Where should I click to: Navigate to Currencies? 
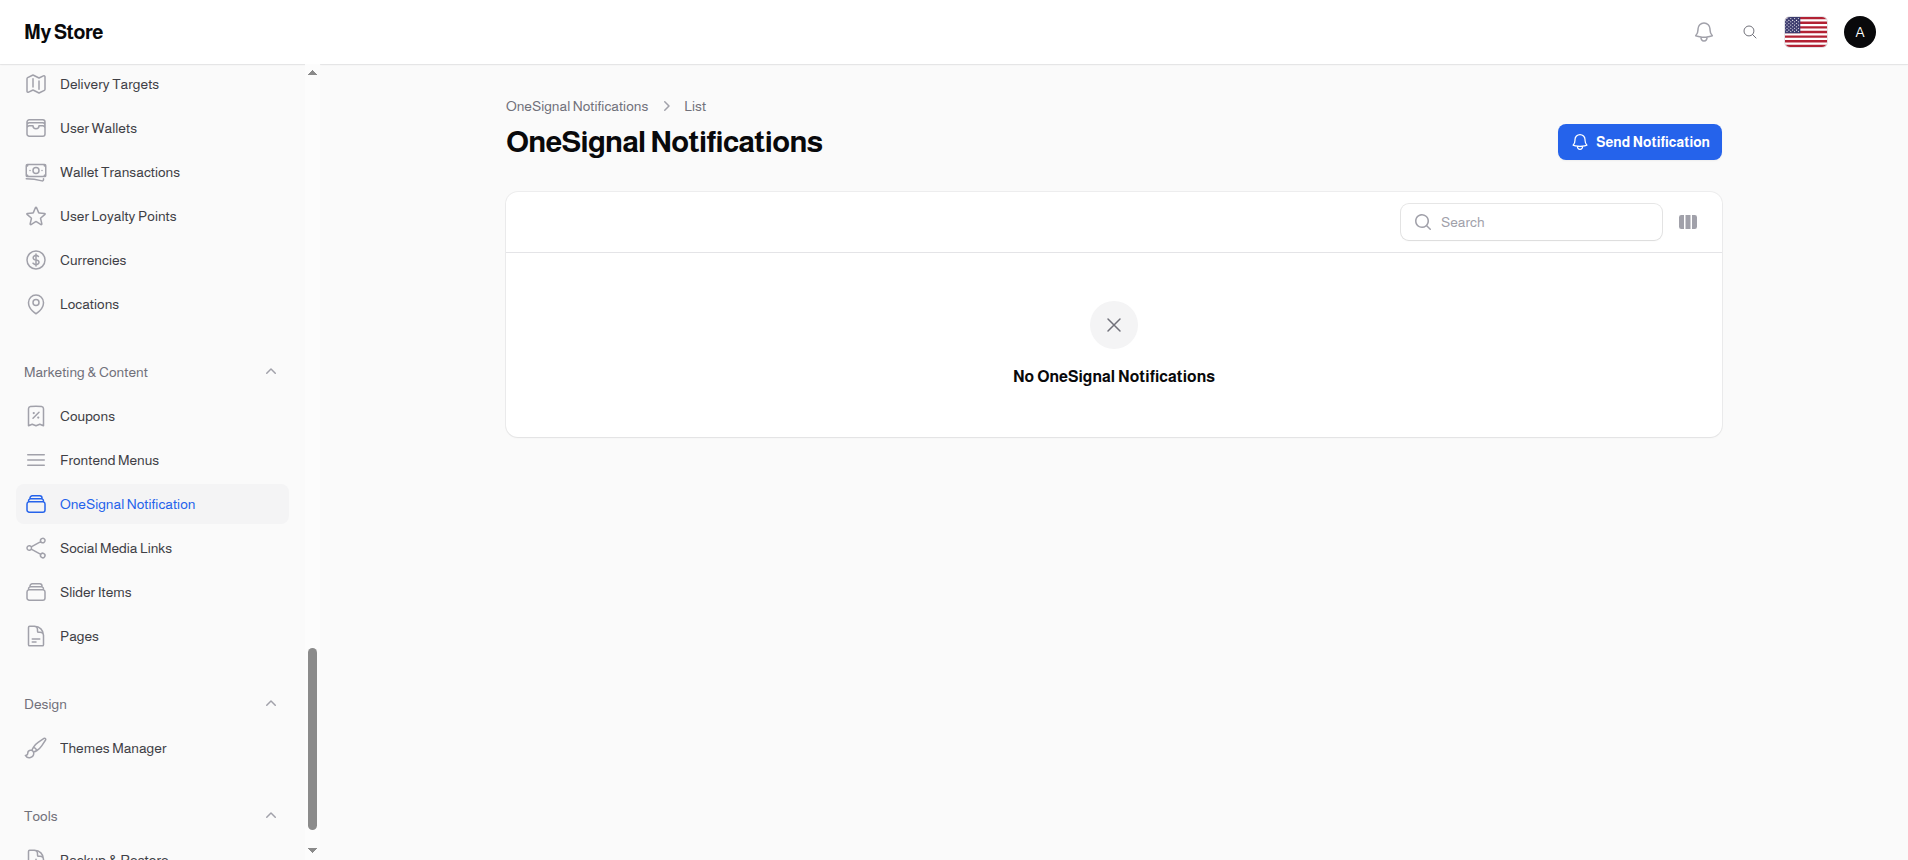click(x=152, y=260)
